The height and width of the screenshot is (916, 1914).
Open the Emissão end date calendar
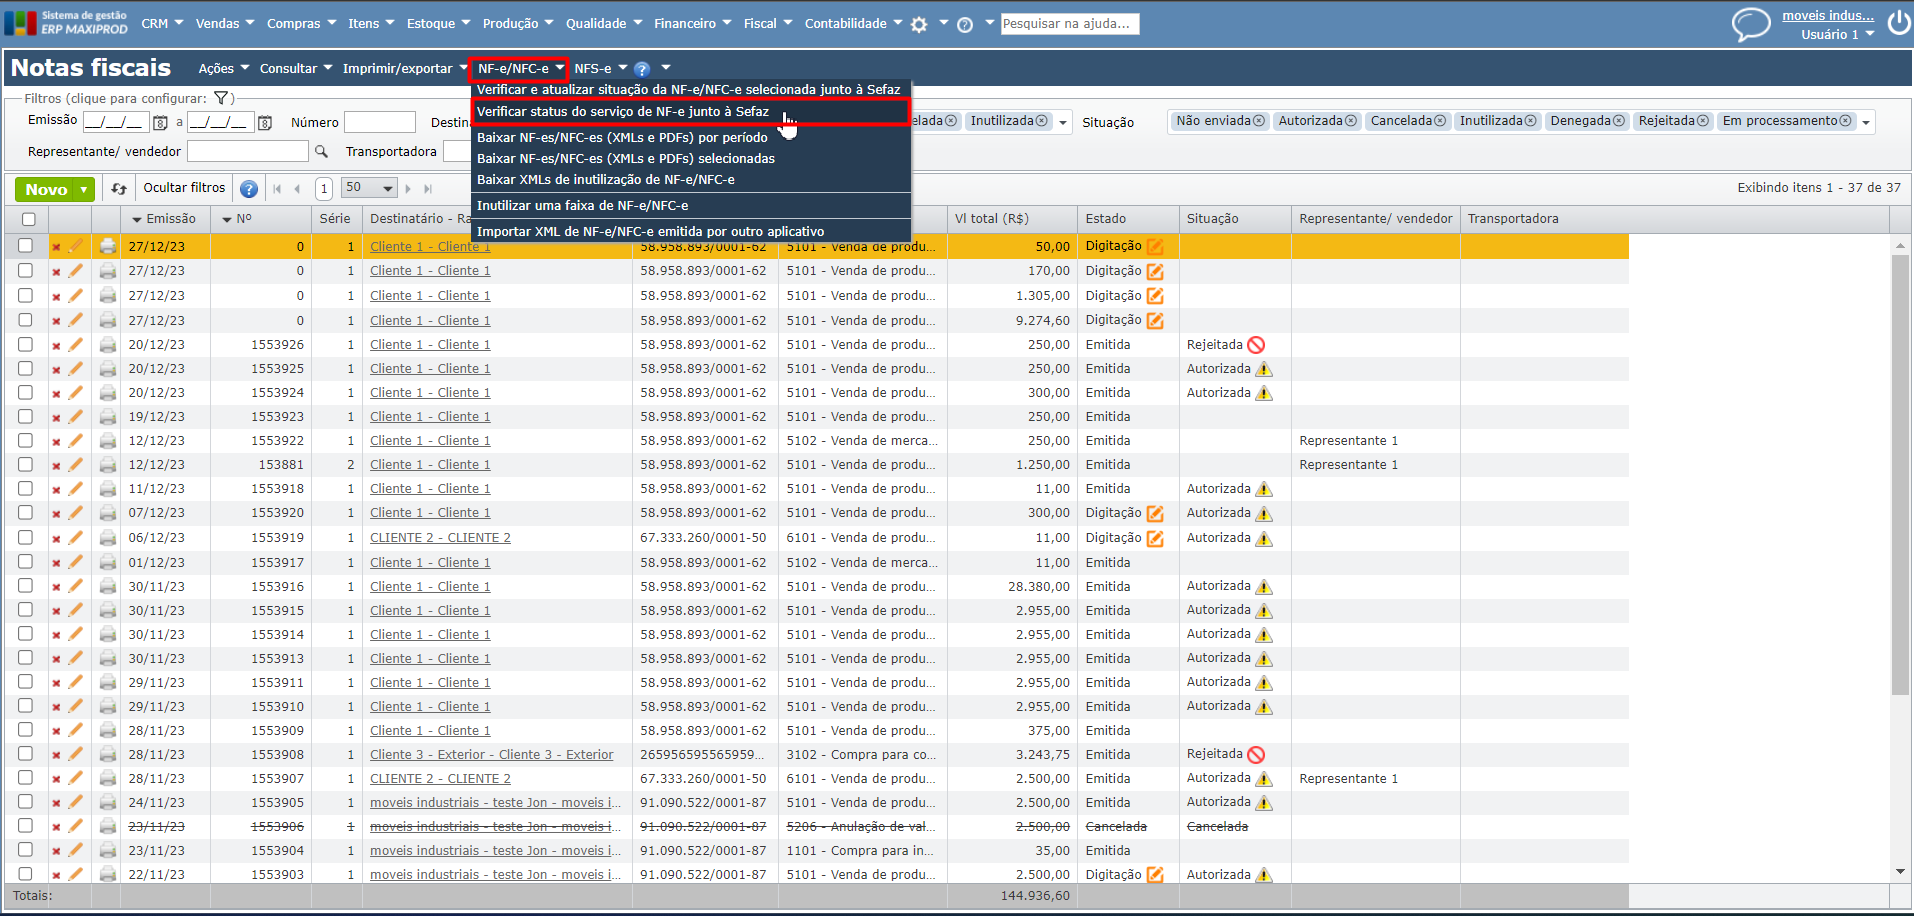(x=265, y=123)
